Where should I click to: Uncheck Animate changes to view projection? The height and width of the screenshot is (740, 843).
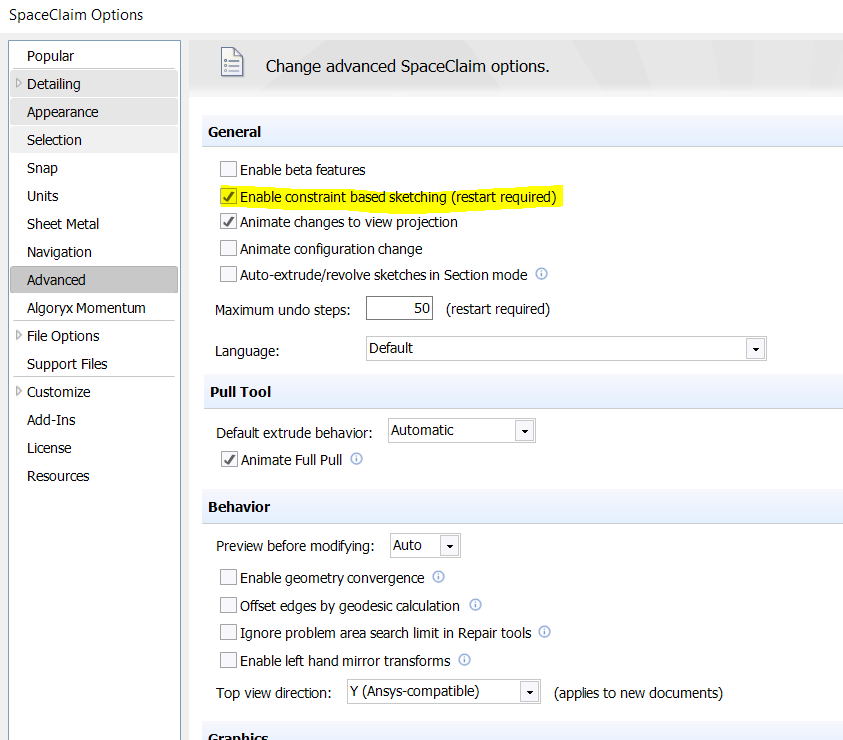(x=229, y=222)
